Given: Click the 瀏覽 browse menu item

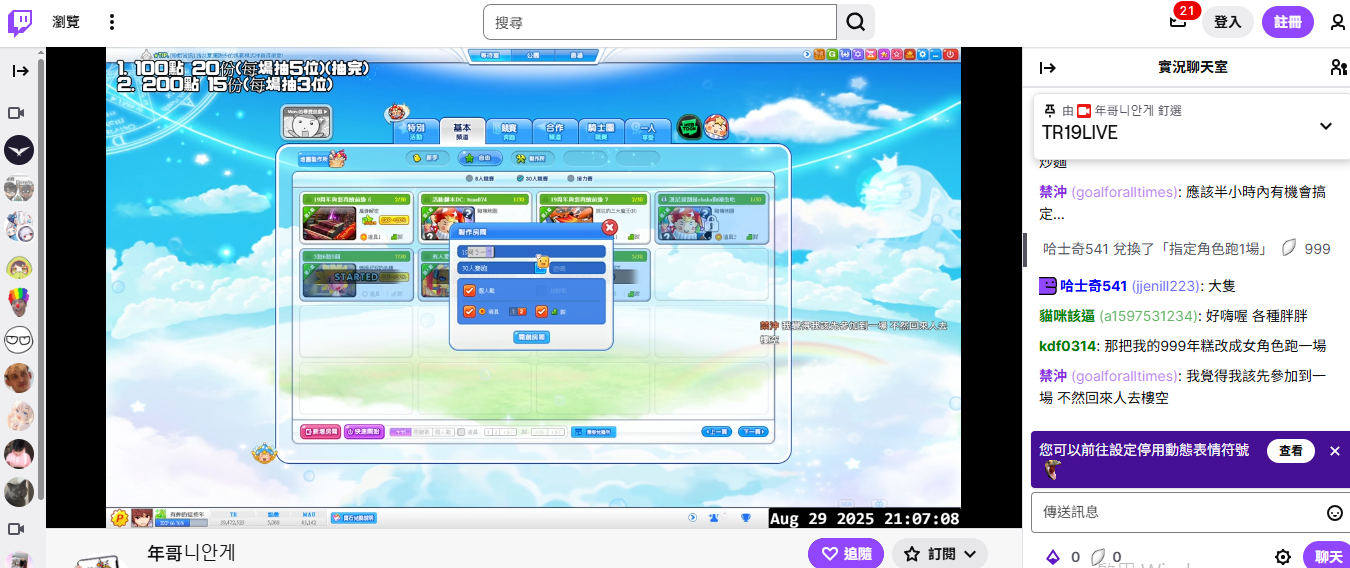Looking at the screenshot, I should tap(66, 22).
